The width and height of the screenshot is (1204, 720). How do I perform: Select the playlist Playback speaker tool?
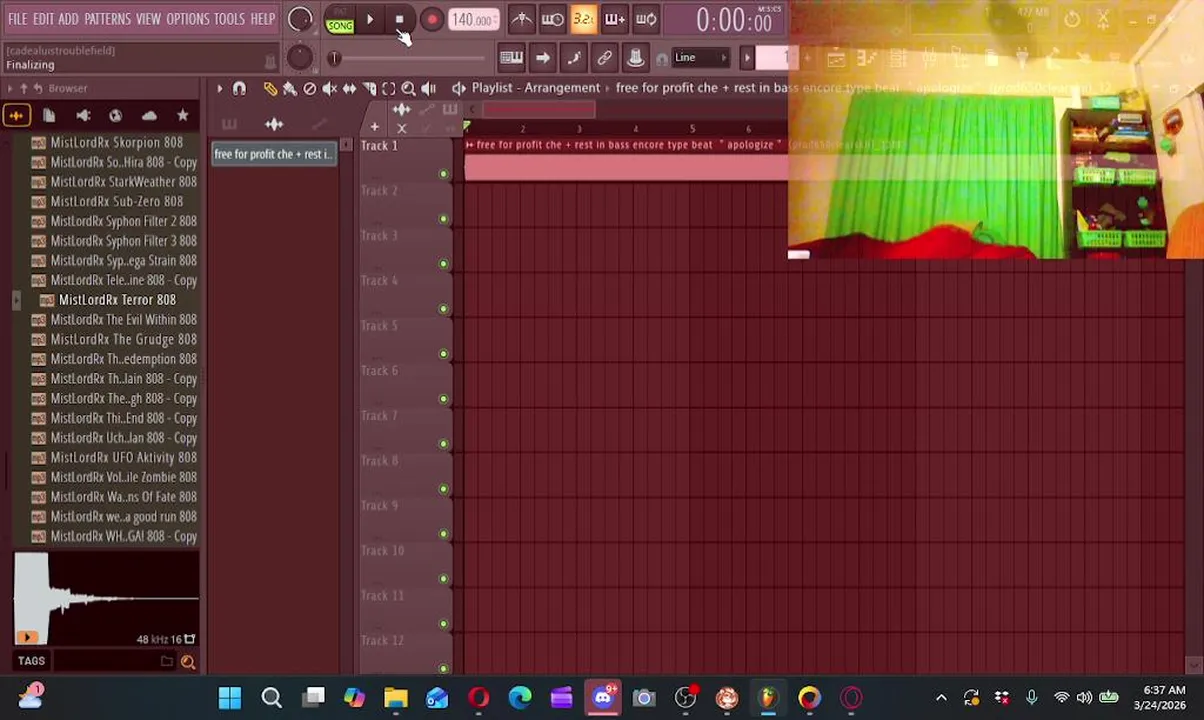(428, 88)
